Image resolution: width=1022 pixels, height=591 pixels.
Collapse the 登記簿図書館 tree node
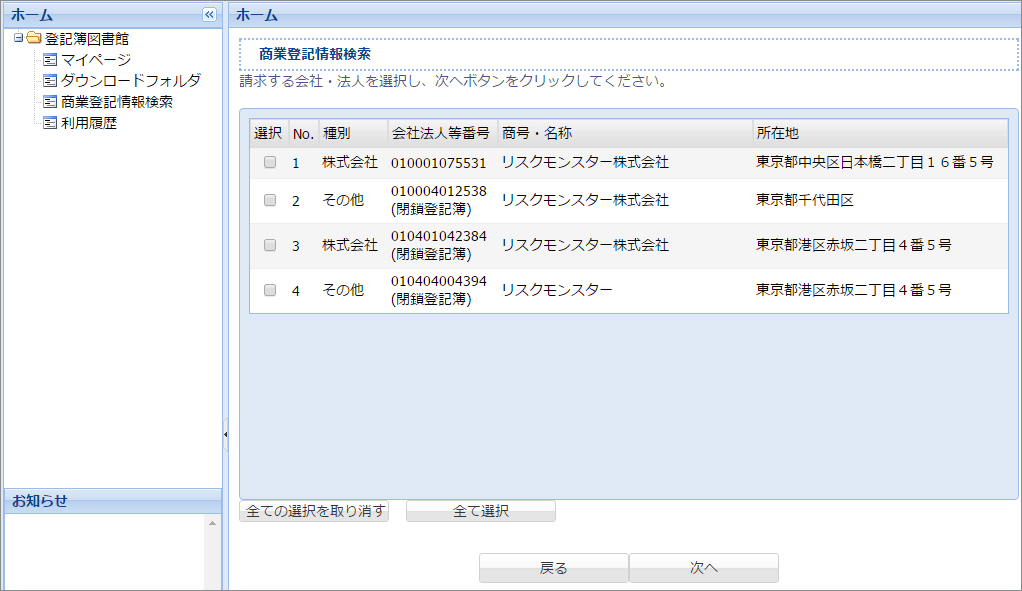pos(19,39)
